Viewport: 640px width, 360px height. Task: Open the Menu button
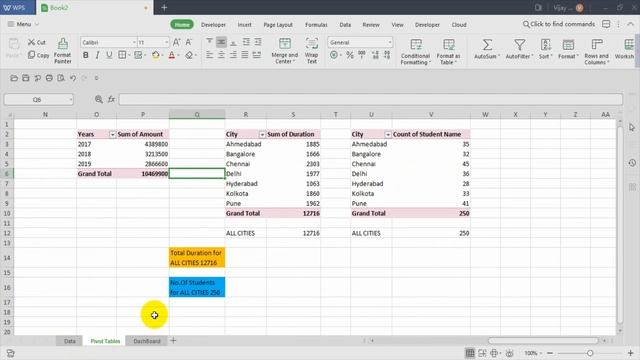(x=23, y=24)
